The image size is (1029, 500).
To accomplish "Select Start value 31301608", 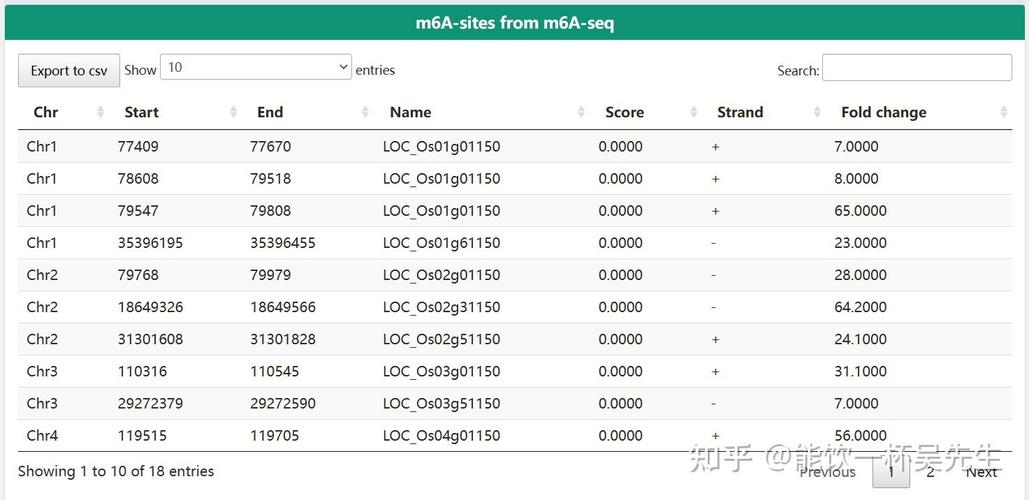I will click(150, 339).
